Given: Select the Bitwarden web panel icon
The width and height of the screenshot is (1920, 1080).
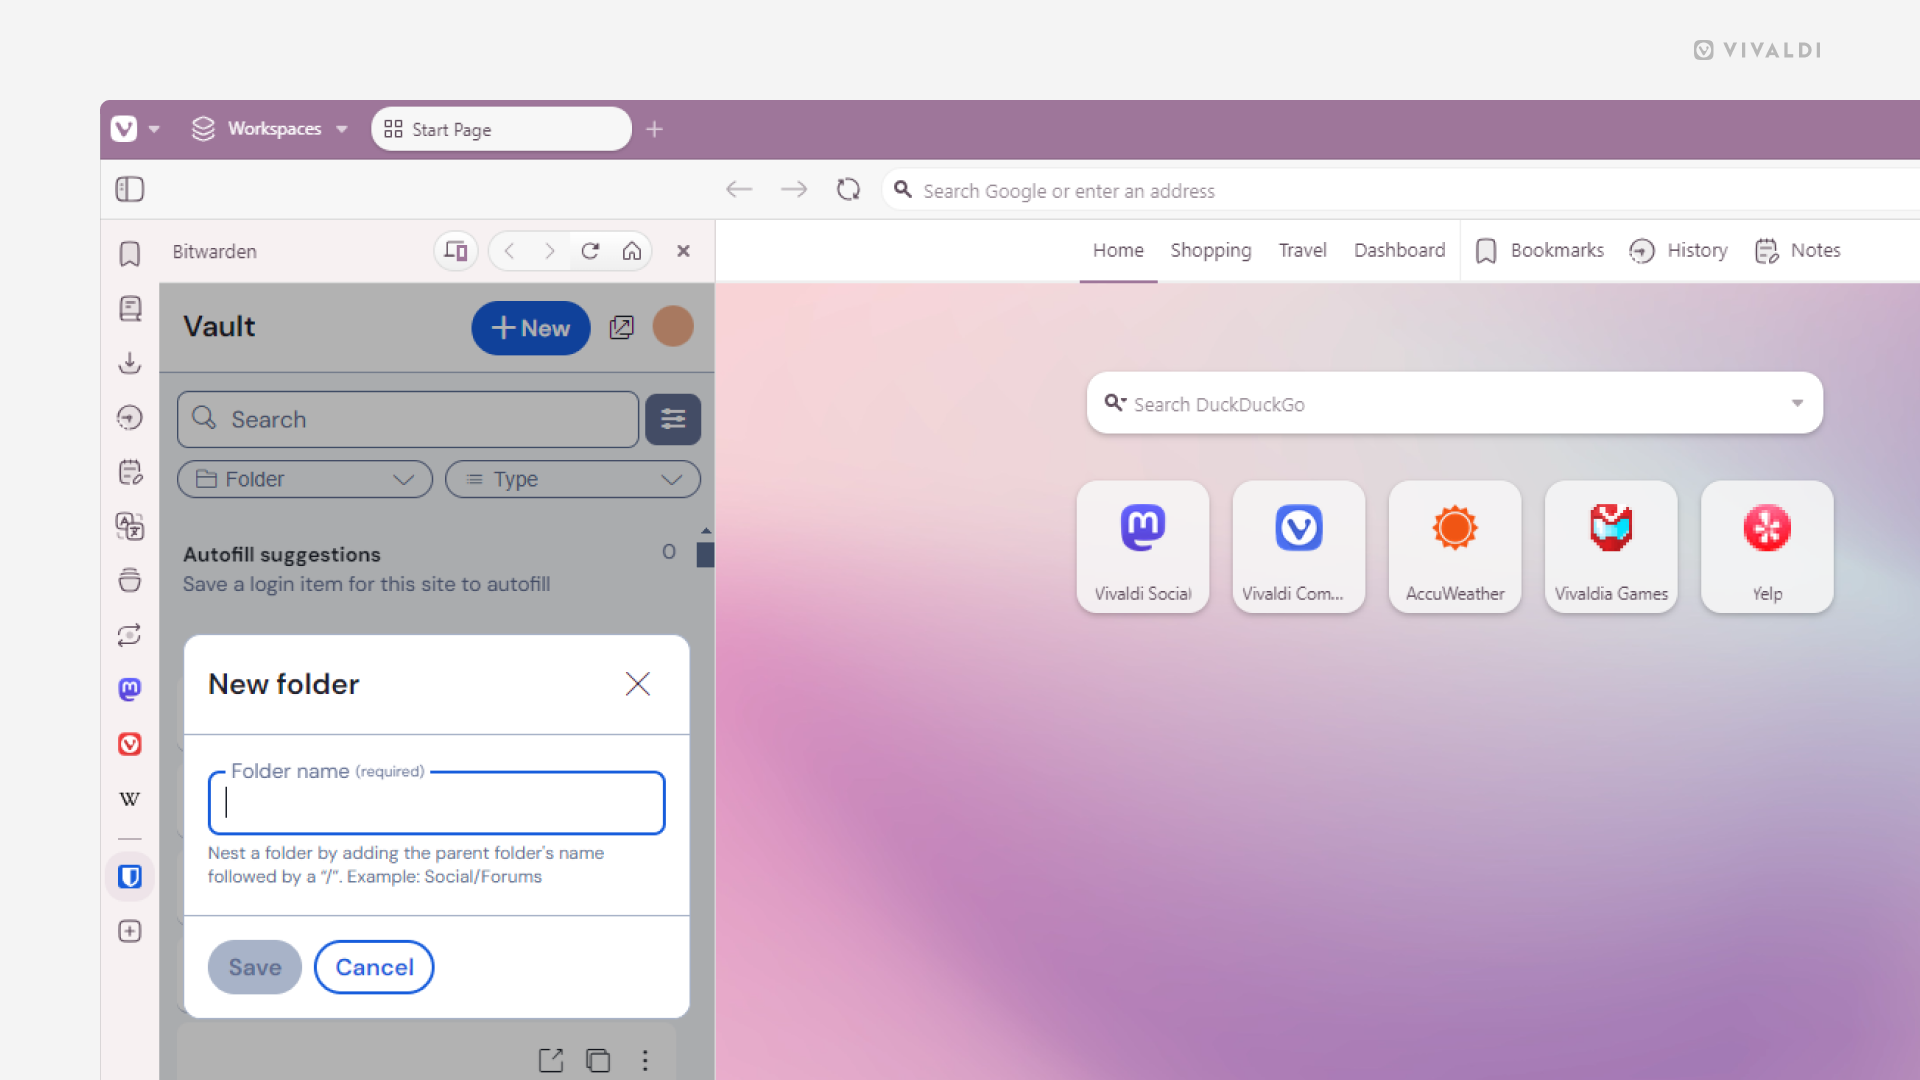Looking at the screenshot, I should click(130, 877).
